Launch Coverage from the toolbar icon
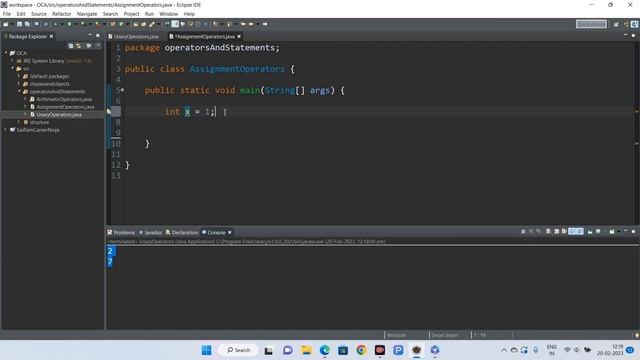Viewport: 640px width, 360px height. tap(82, 24)
